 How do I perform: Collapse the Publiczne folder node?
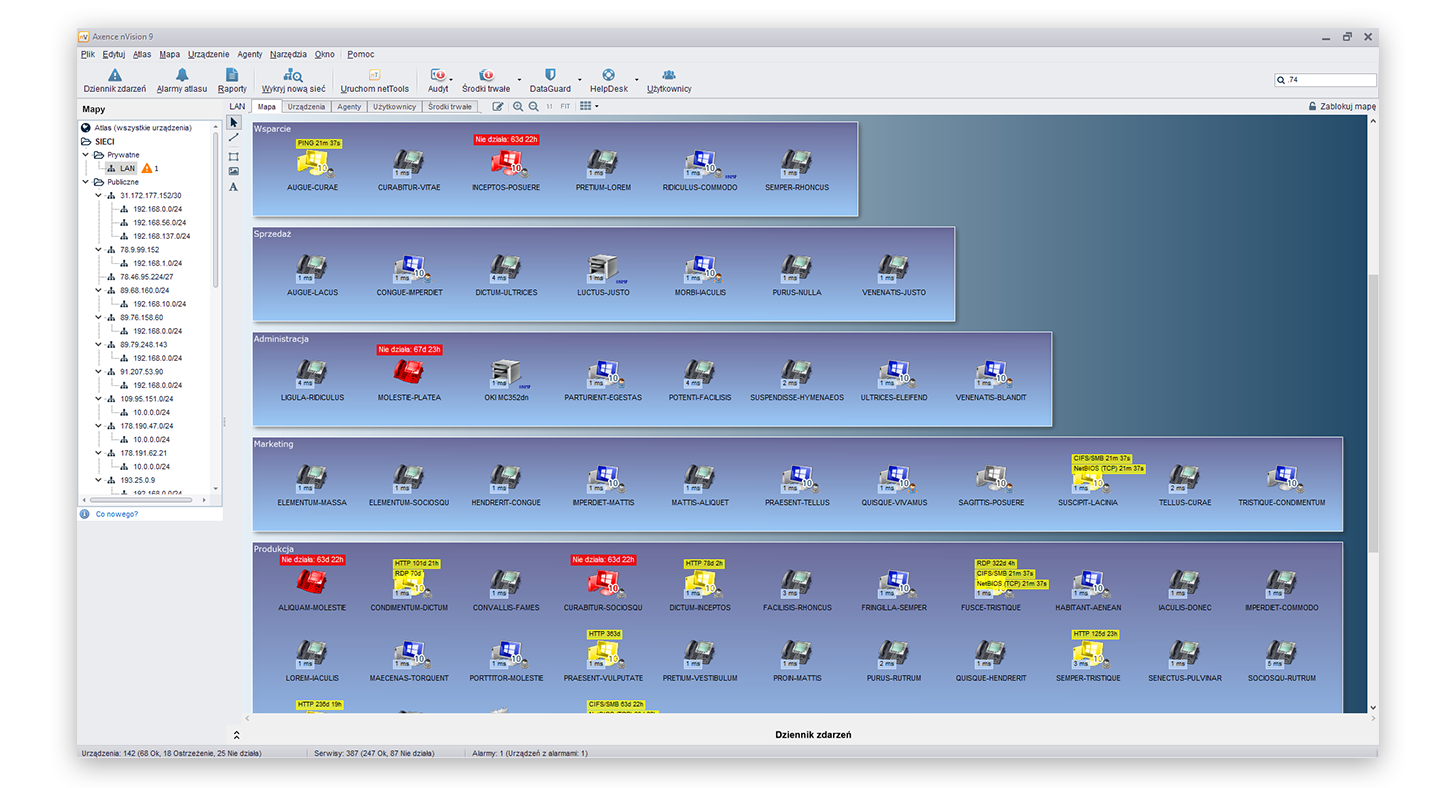[x=86, y=182]
